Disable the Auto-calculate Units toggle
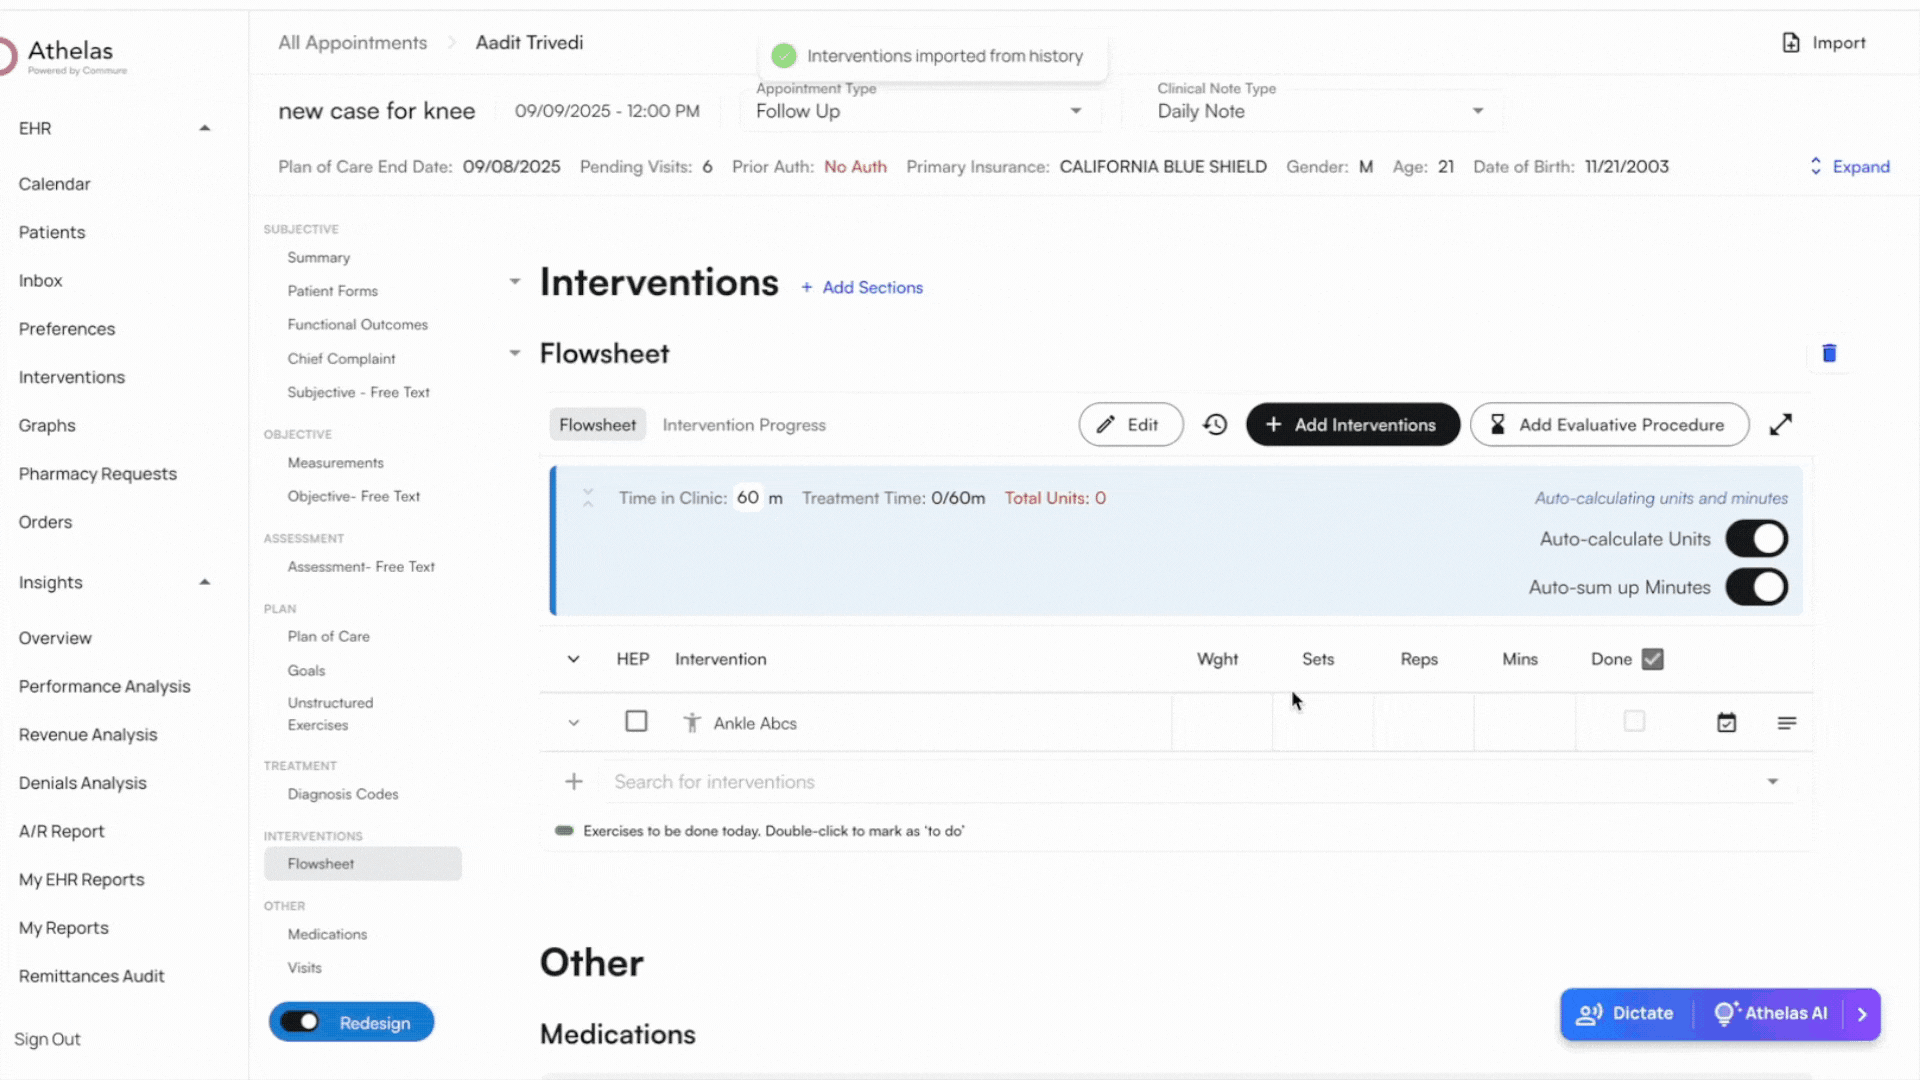The width and height of the screenshot is (1920, 1080). [x=1756, y=539]
